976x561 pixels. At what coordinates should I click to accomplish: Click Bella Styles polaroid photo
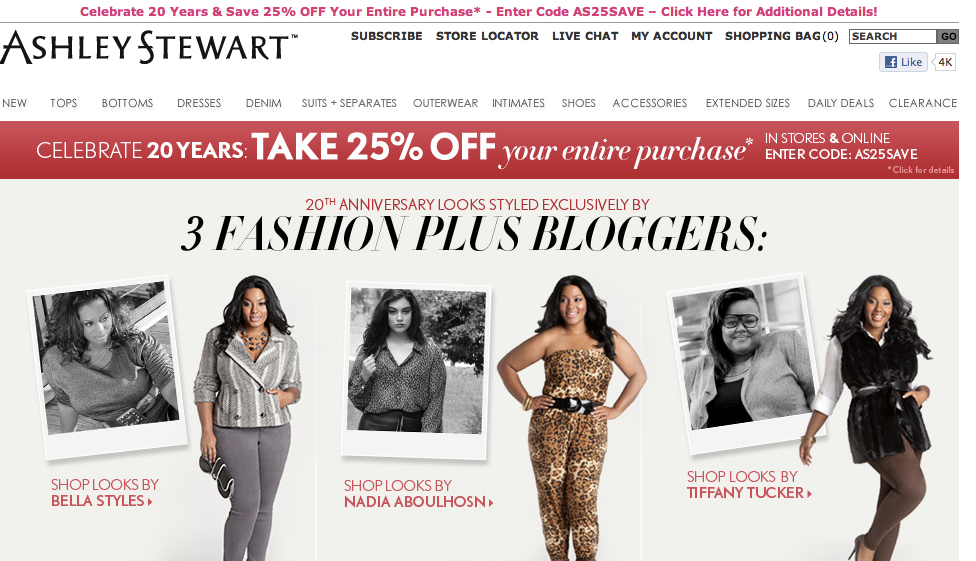point(108,367)
